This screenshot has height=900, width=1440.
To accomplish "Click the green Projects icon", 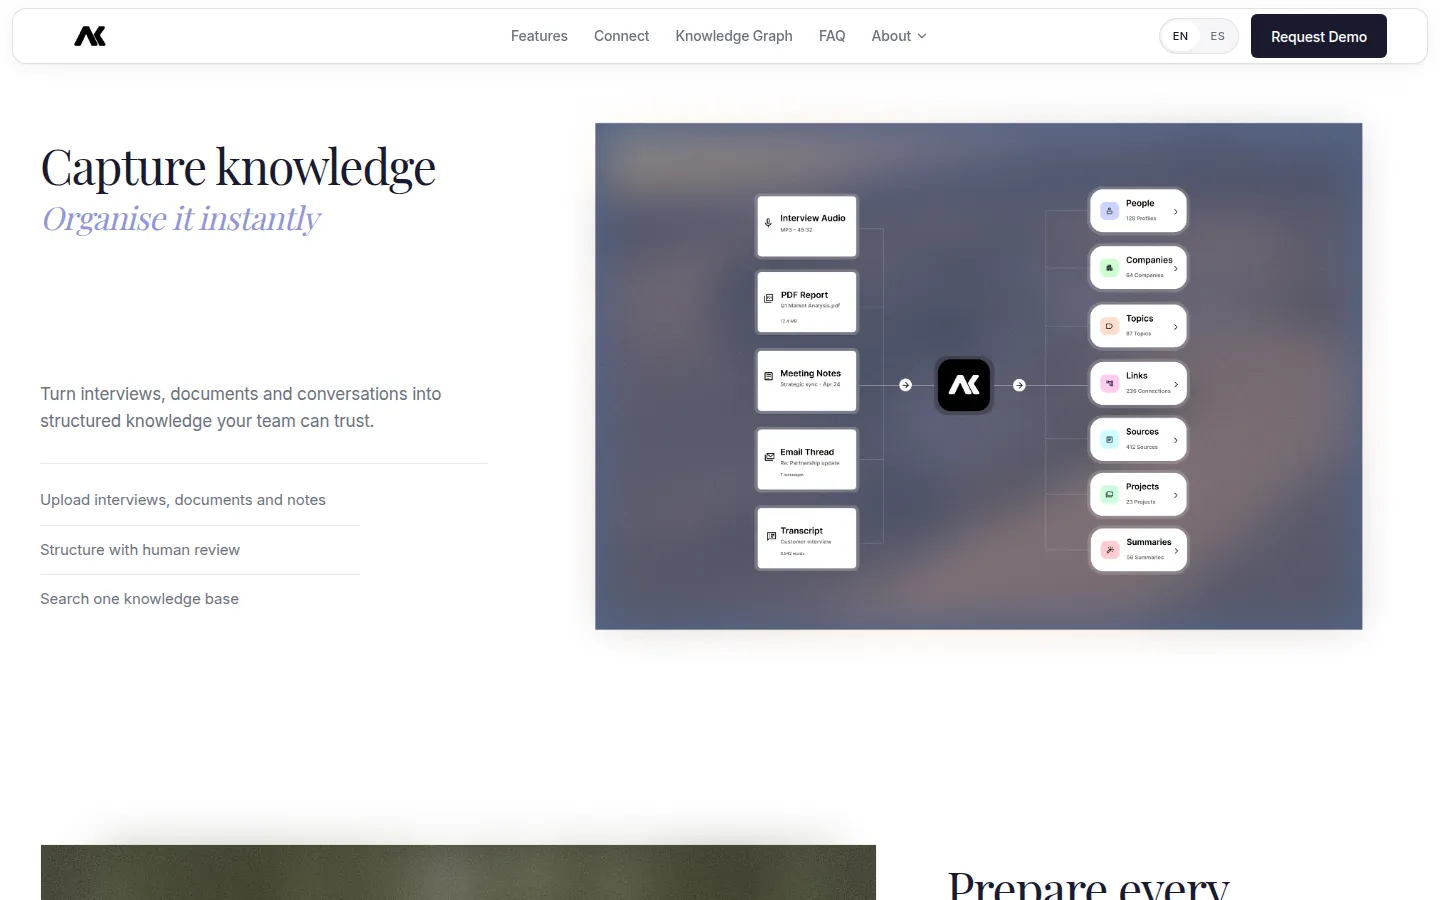I will click(1109, 494).
